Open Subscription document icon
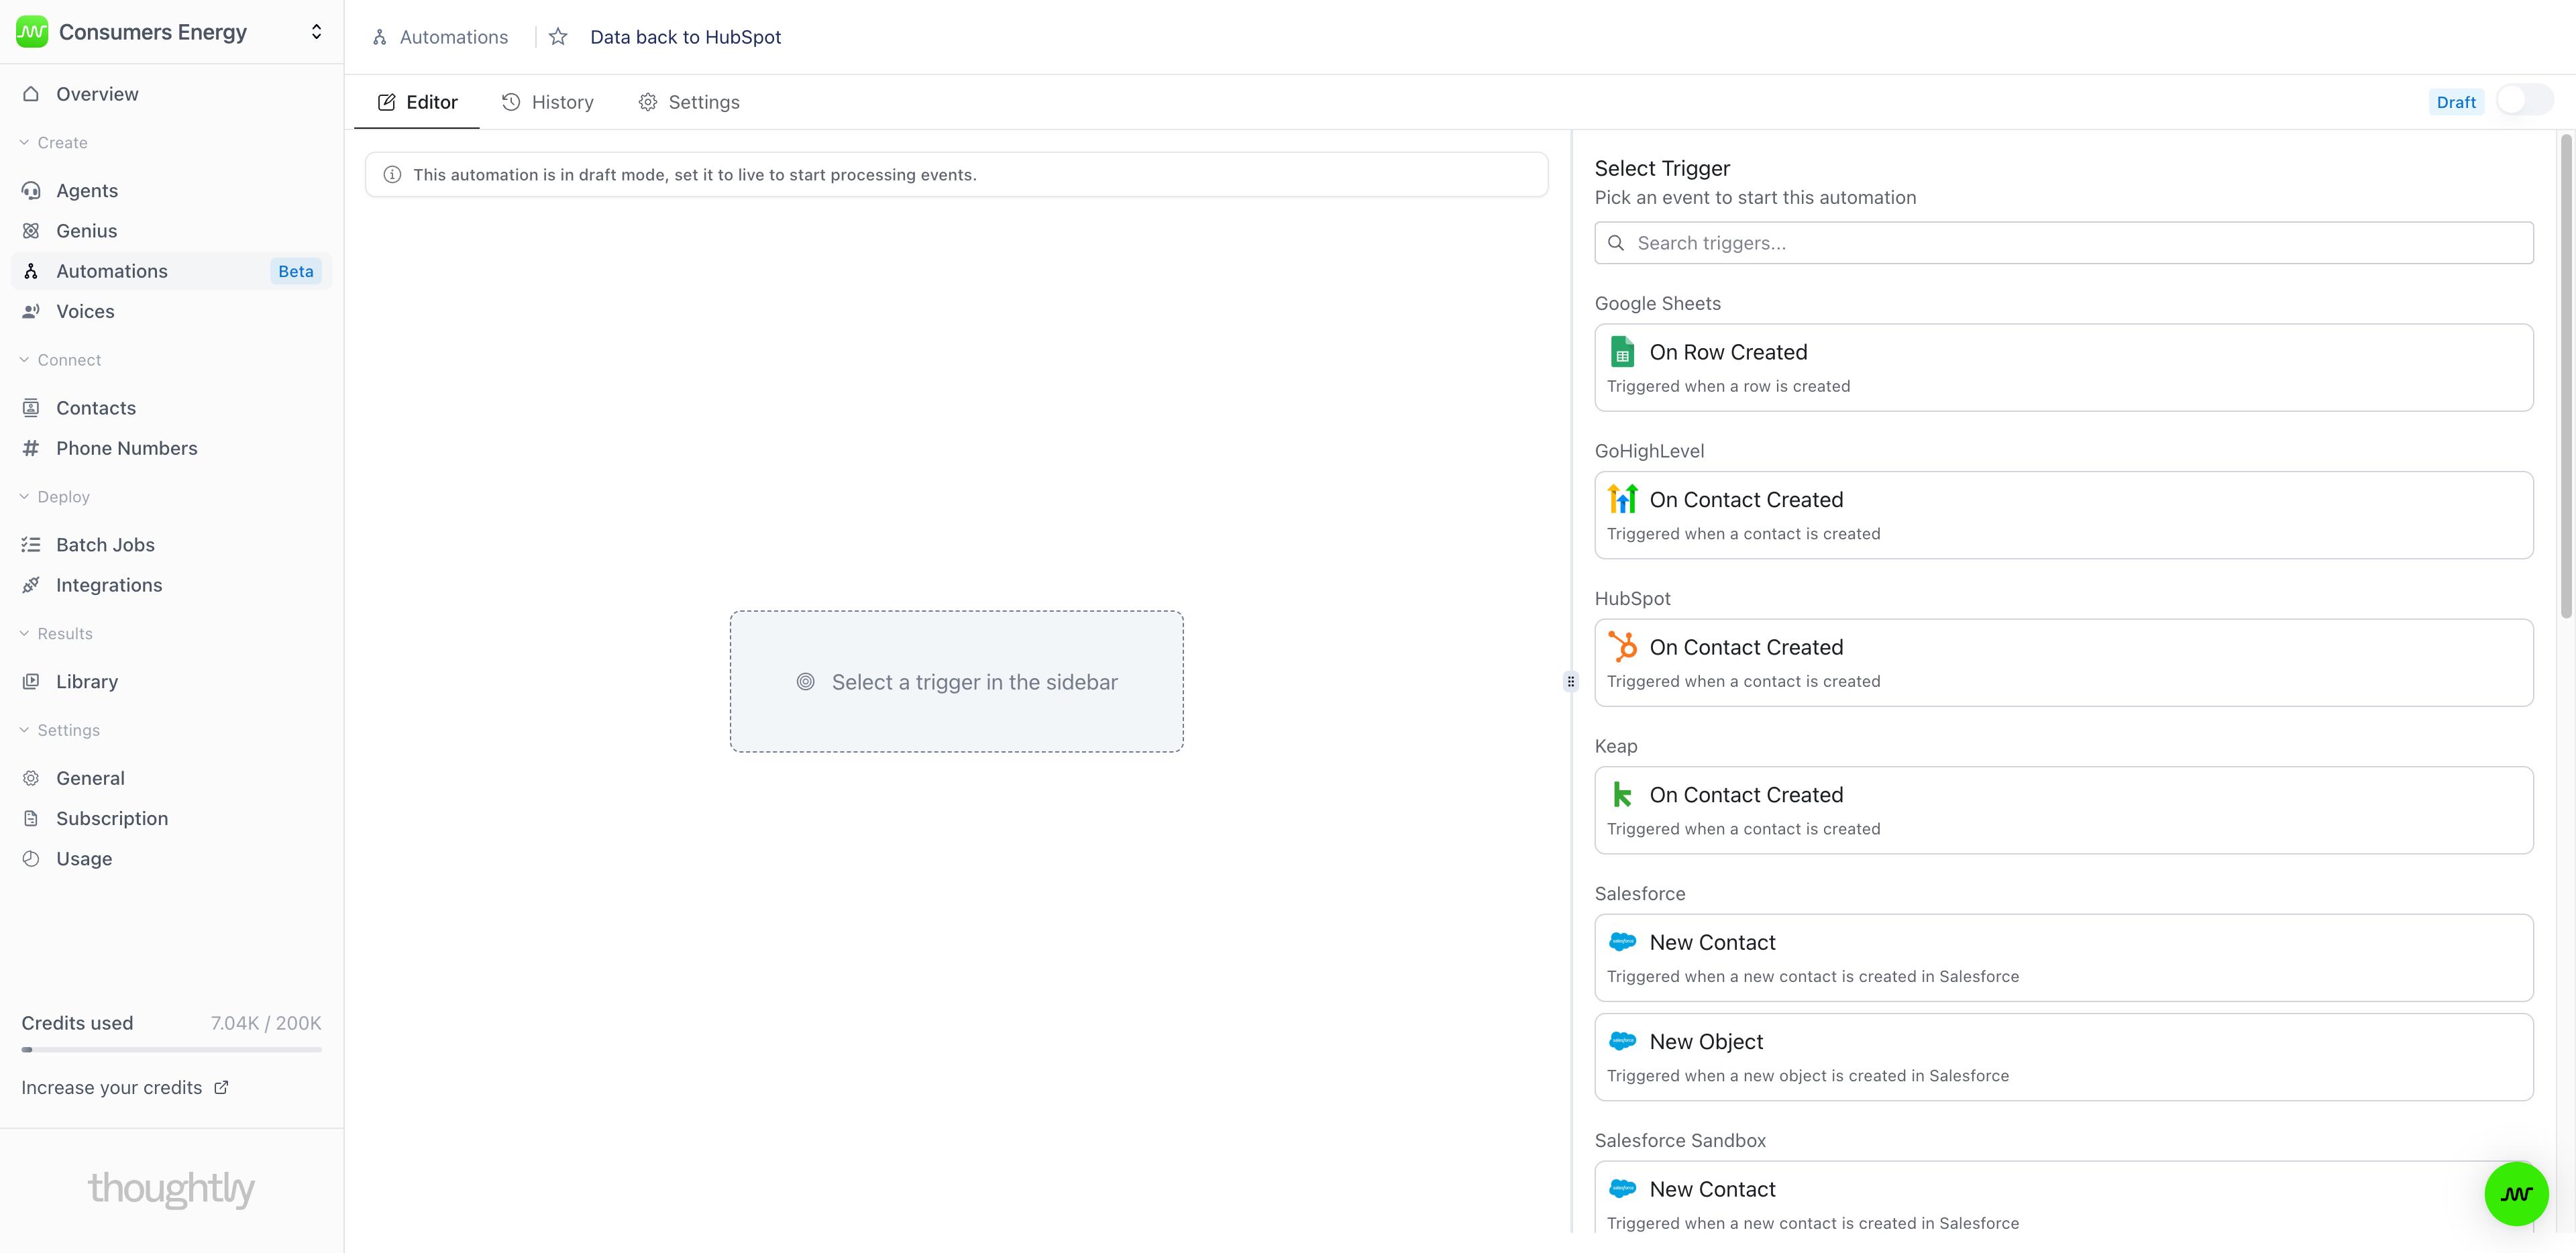 point(31,818)
